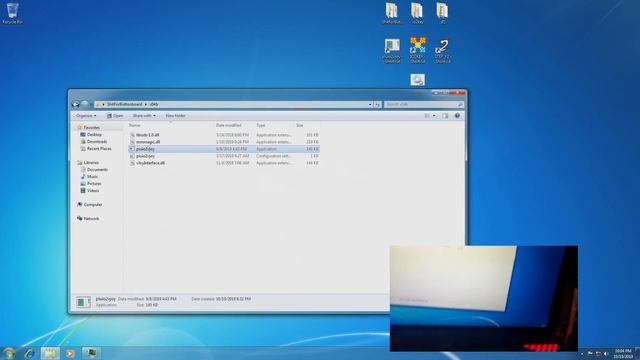Open the first folder icon on desktop
Screen dimensions: 640x360
tap(392, 13)
